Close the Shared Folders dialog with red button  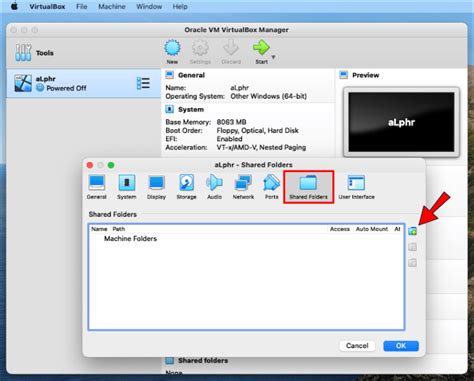point(90,165)
